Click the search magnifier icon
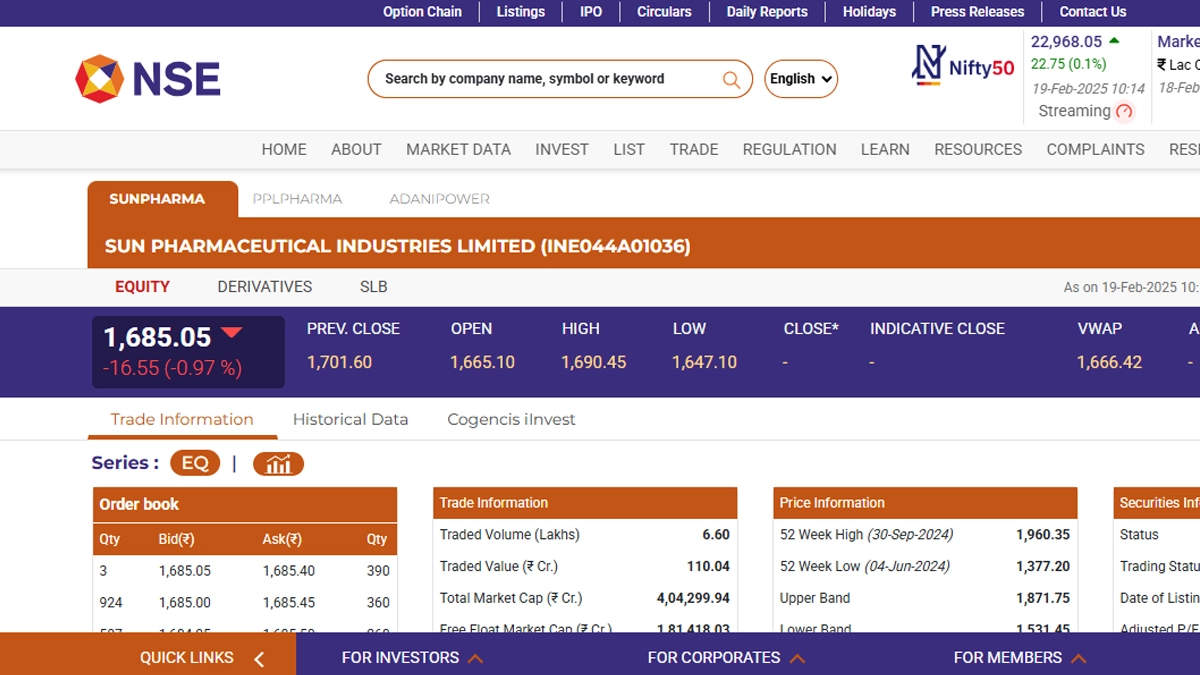 (731, 79)
